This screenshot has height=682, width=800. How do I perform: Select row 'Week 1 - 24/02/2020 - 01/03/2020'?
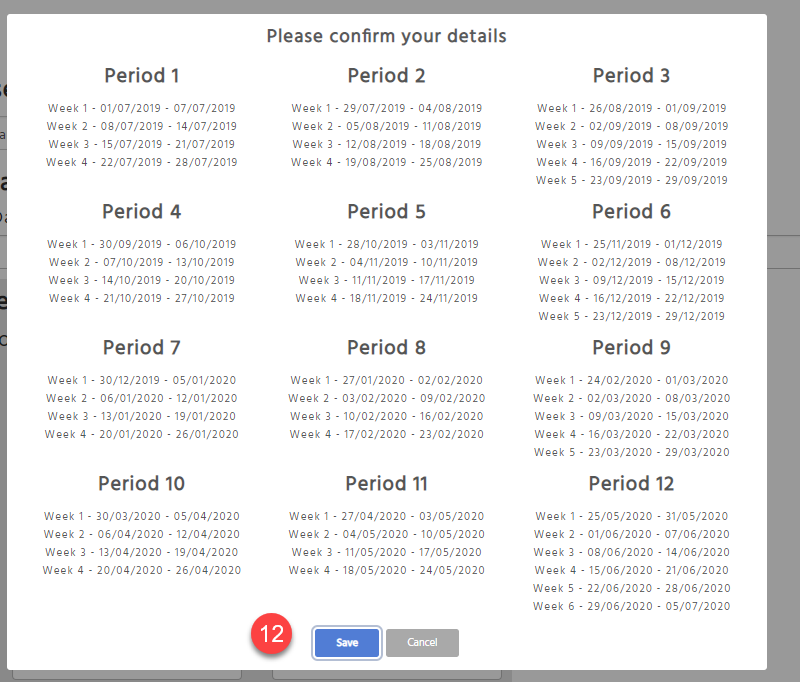point(631,381)
